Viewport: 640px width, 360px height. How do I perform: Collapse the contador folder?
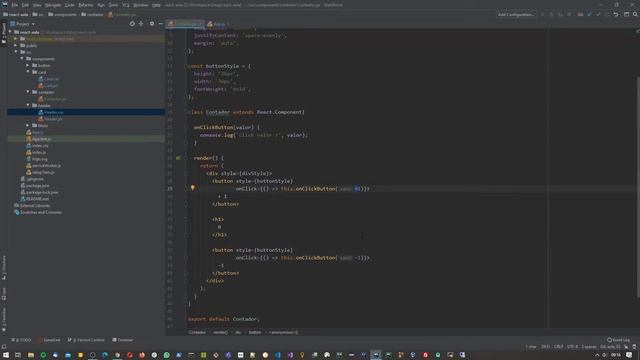(x=28, y=92)
